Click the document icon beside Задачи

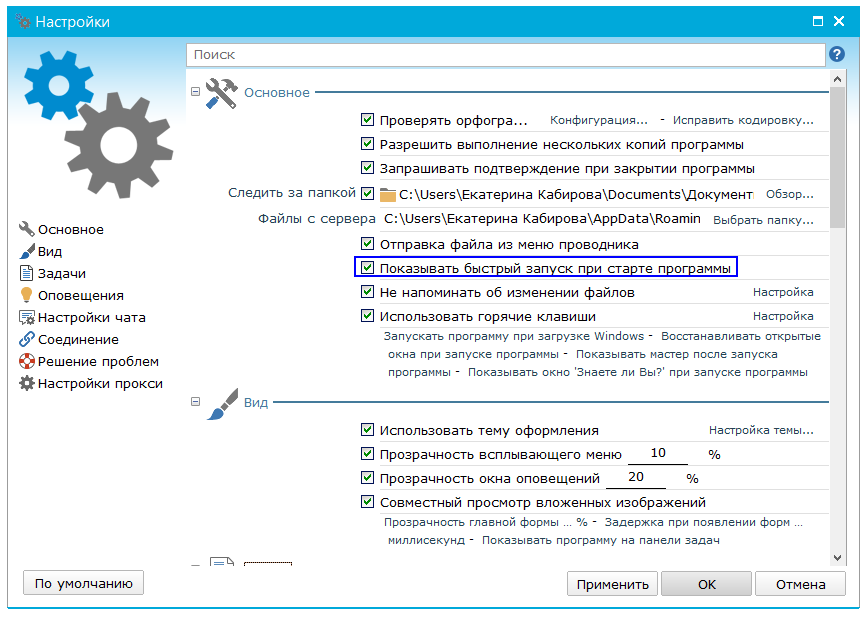pyautogui.click(x=27, y=274)
